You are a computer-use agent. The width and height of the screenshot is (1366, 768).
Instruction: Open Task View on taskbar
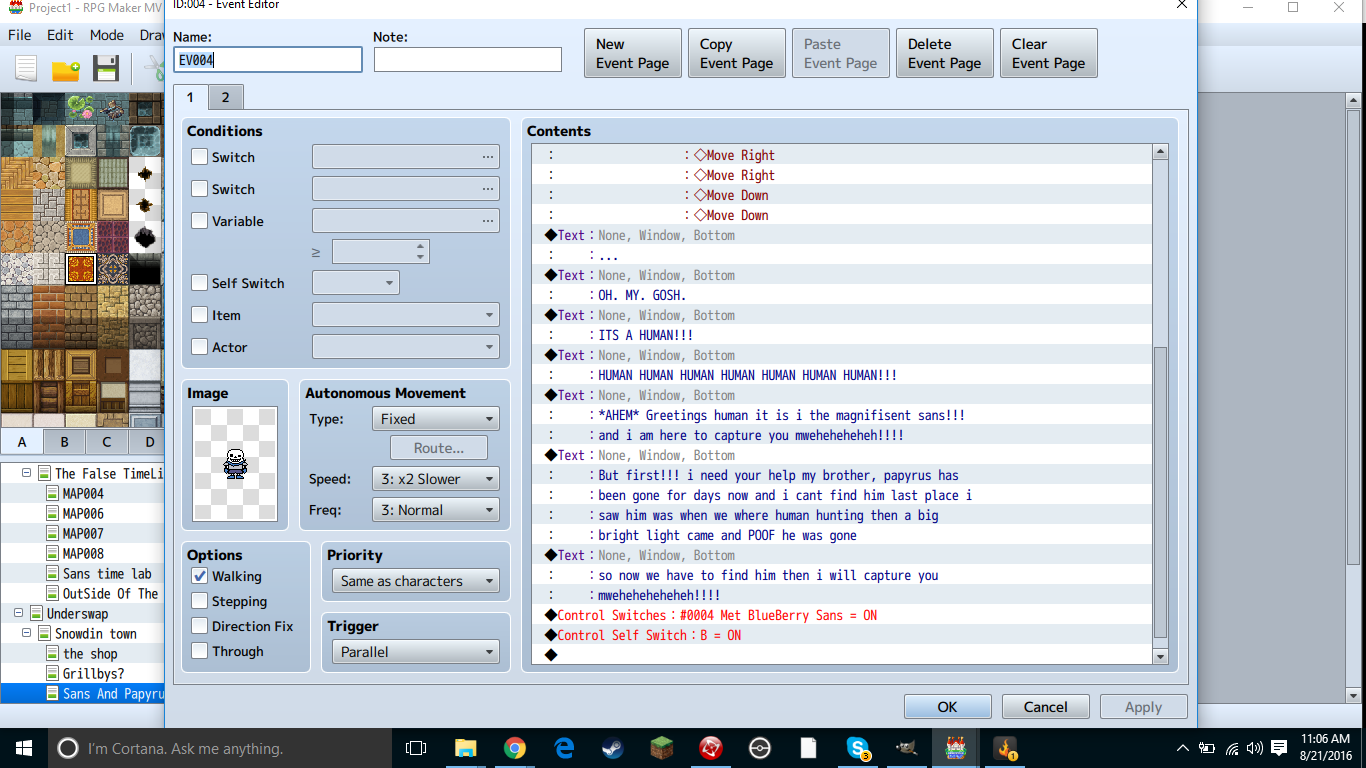pyautogui.click(x=416, y=748)
